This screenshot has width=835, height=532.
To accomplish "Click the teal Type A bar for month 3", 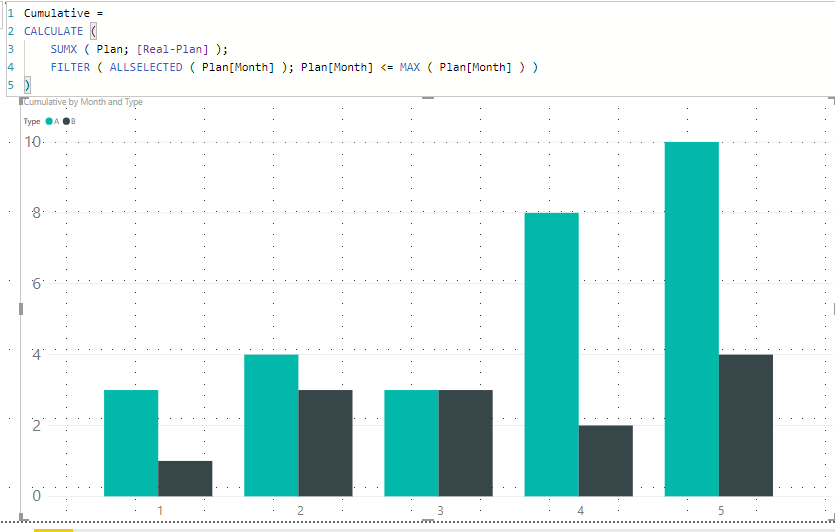I will point(411,443).
